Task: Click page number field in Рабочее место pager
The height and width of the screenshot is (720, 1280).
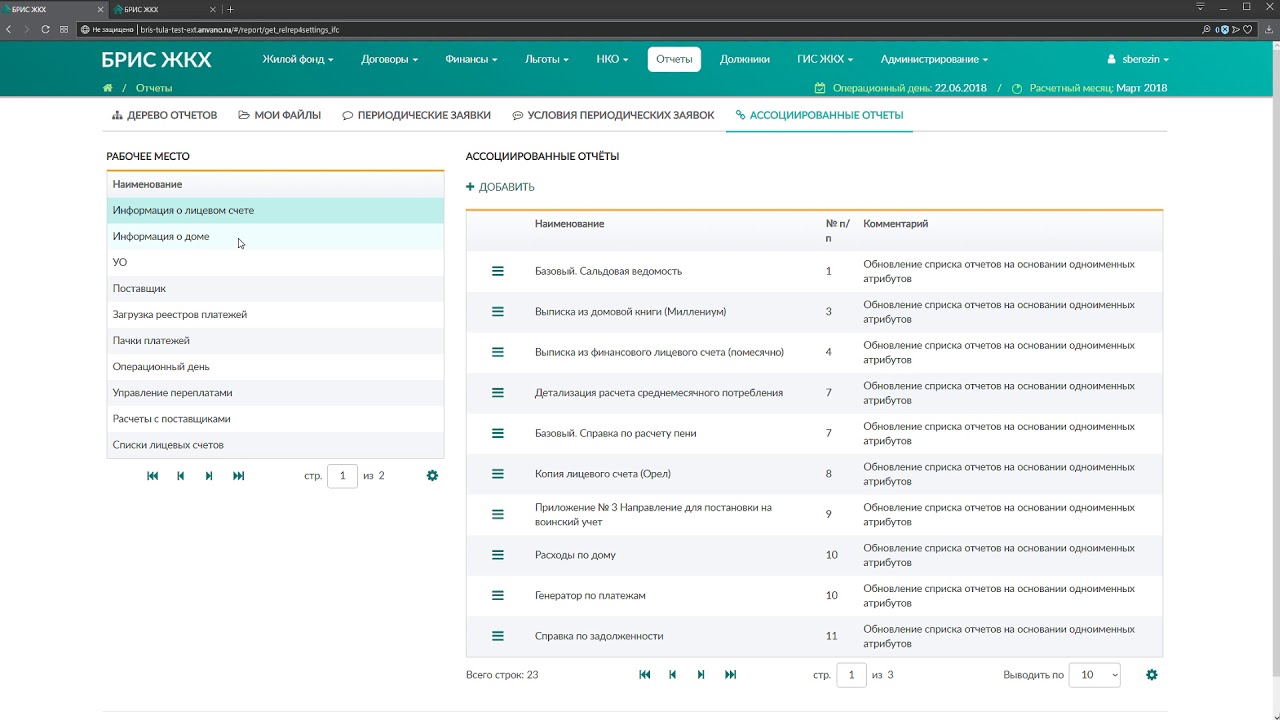Action: click(x=342, y=476)
